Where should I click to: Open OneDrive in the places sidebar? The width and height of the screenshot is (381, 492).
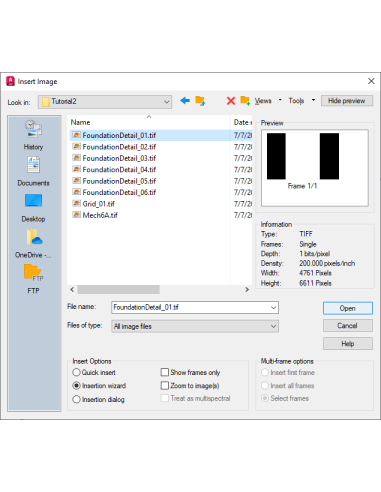(33, 244)
